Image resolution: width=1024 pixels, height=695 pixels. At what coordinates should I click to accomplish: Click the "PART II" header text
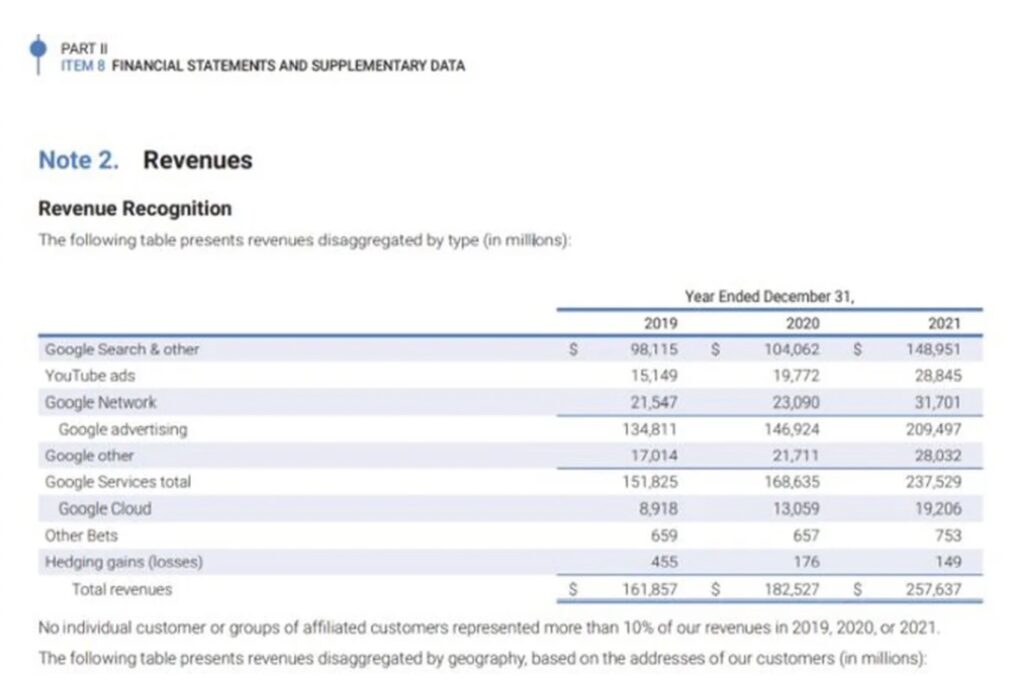[x=84, y=48]
